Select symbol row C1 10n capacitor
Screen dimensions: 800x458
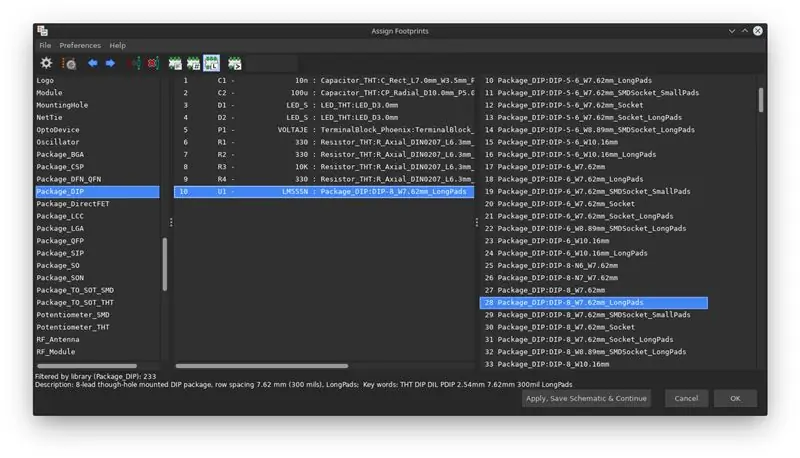coord(324,81)
